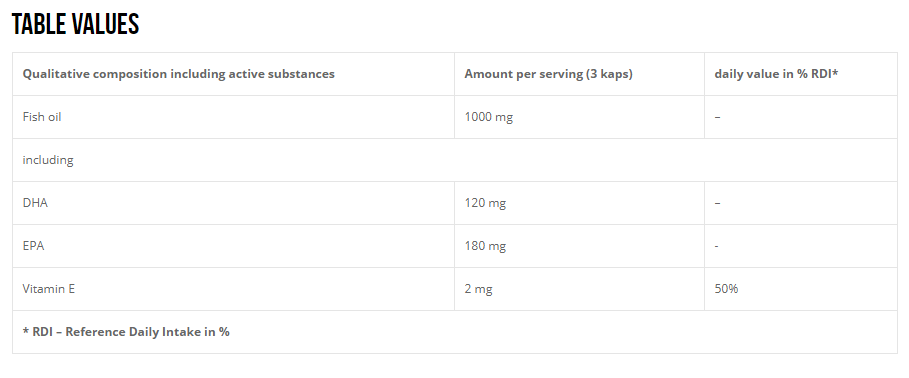Click the dash in the Fish oil row
This screenshot has height=378, width=909.
pos(717,117)
